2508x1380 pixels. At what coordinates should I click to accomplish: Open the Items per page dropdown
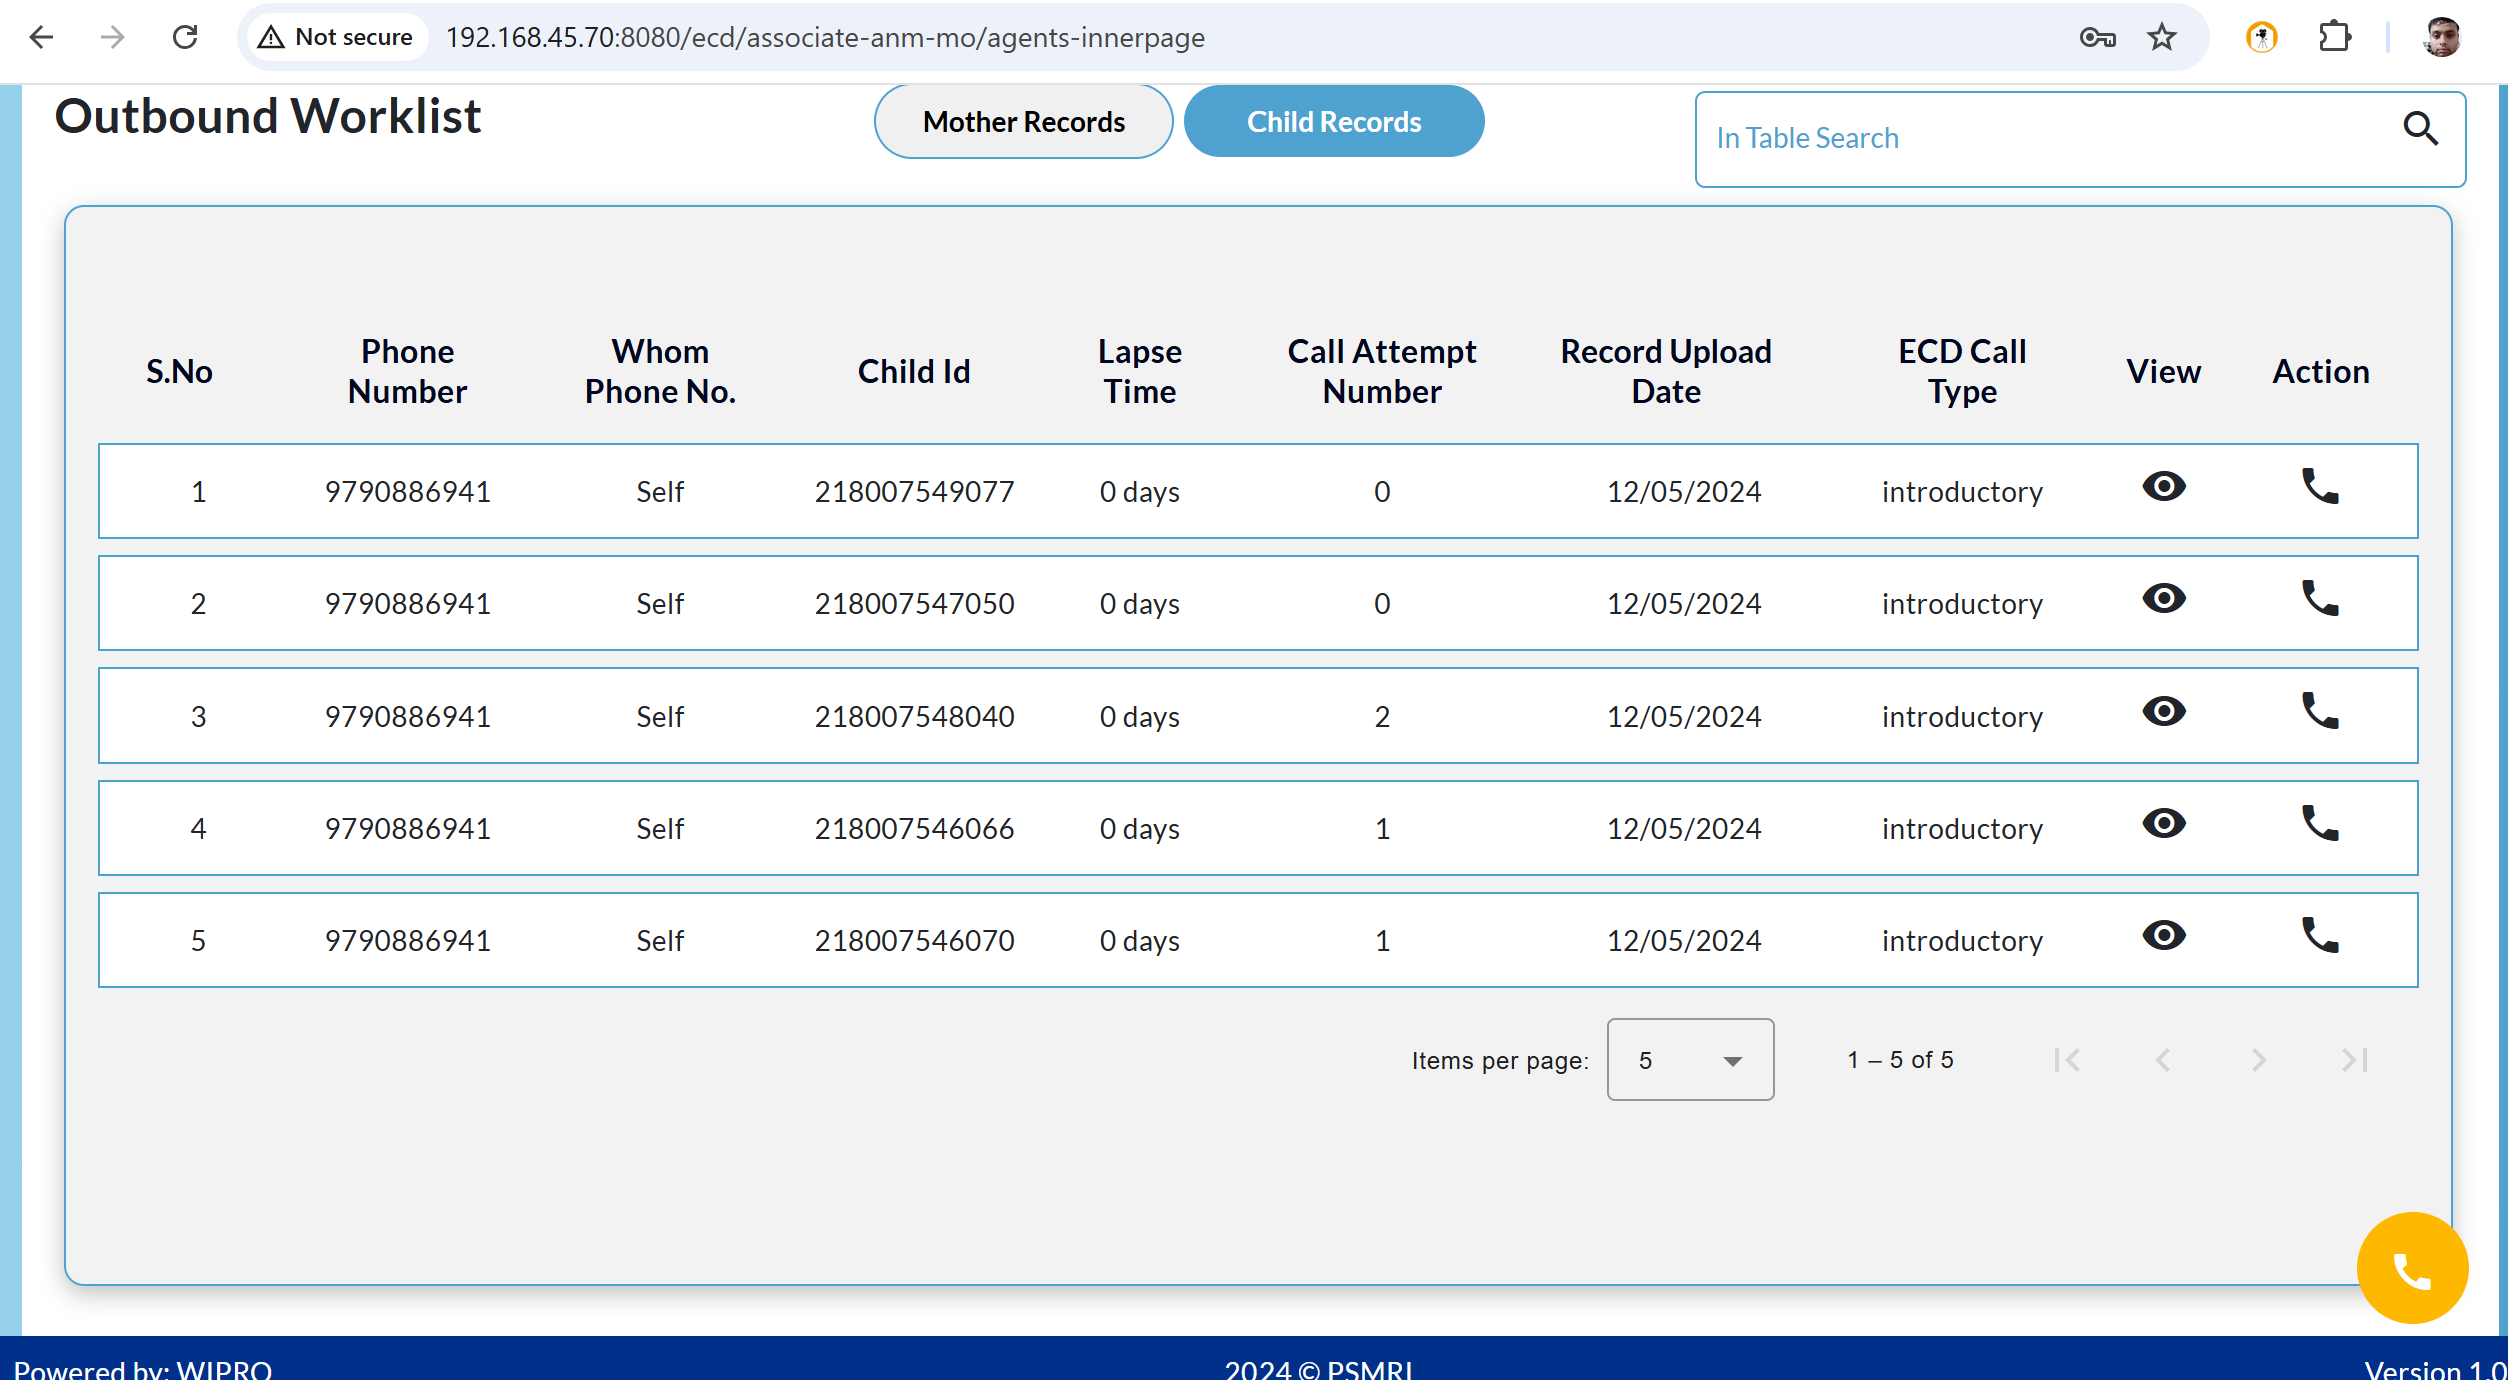[1690, 1060]
